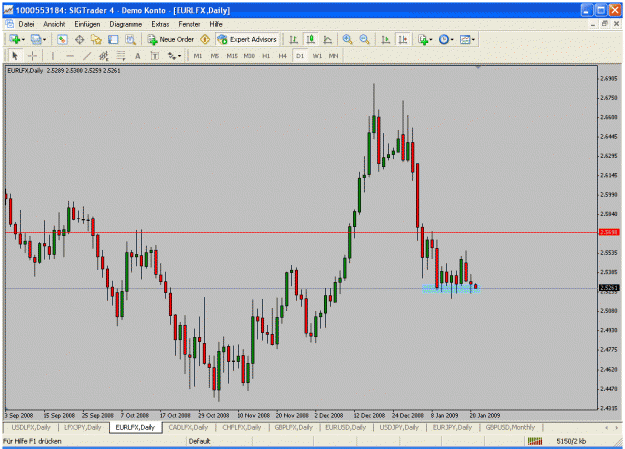Select the vertical line tool
This screenshot has height=449, width=625.
pyautogui.click(x=53, y=56)
